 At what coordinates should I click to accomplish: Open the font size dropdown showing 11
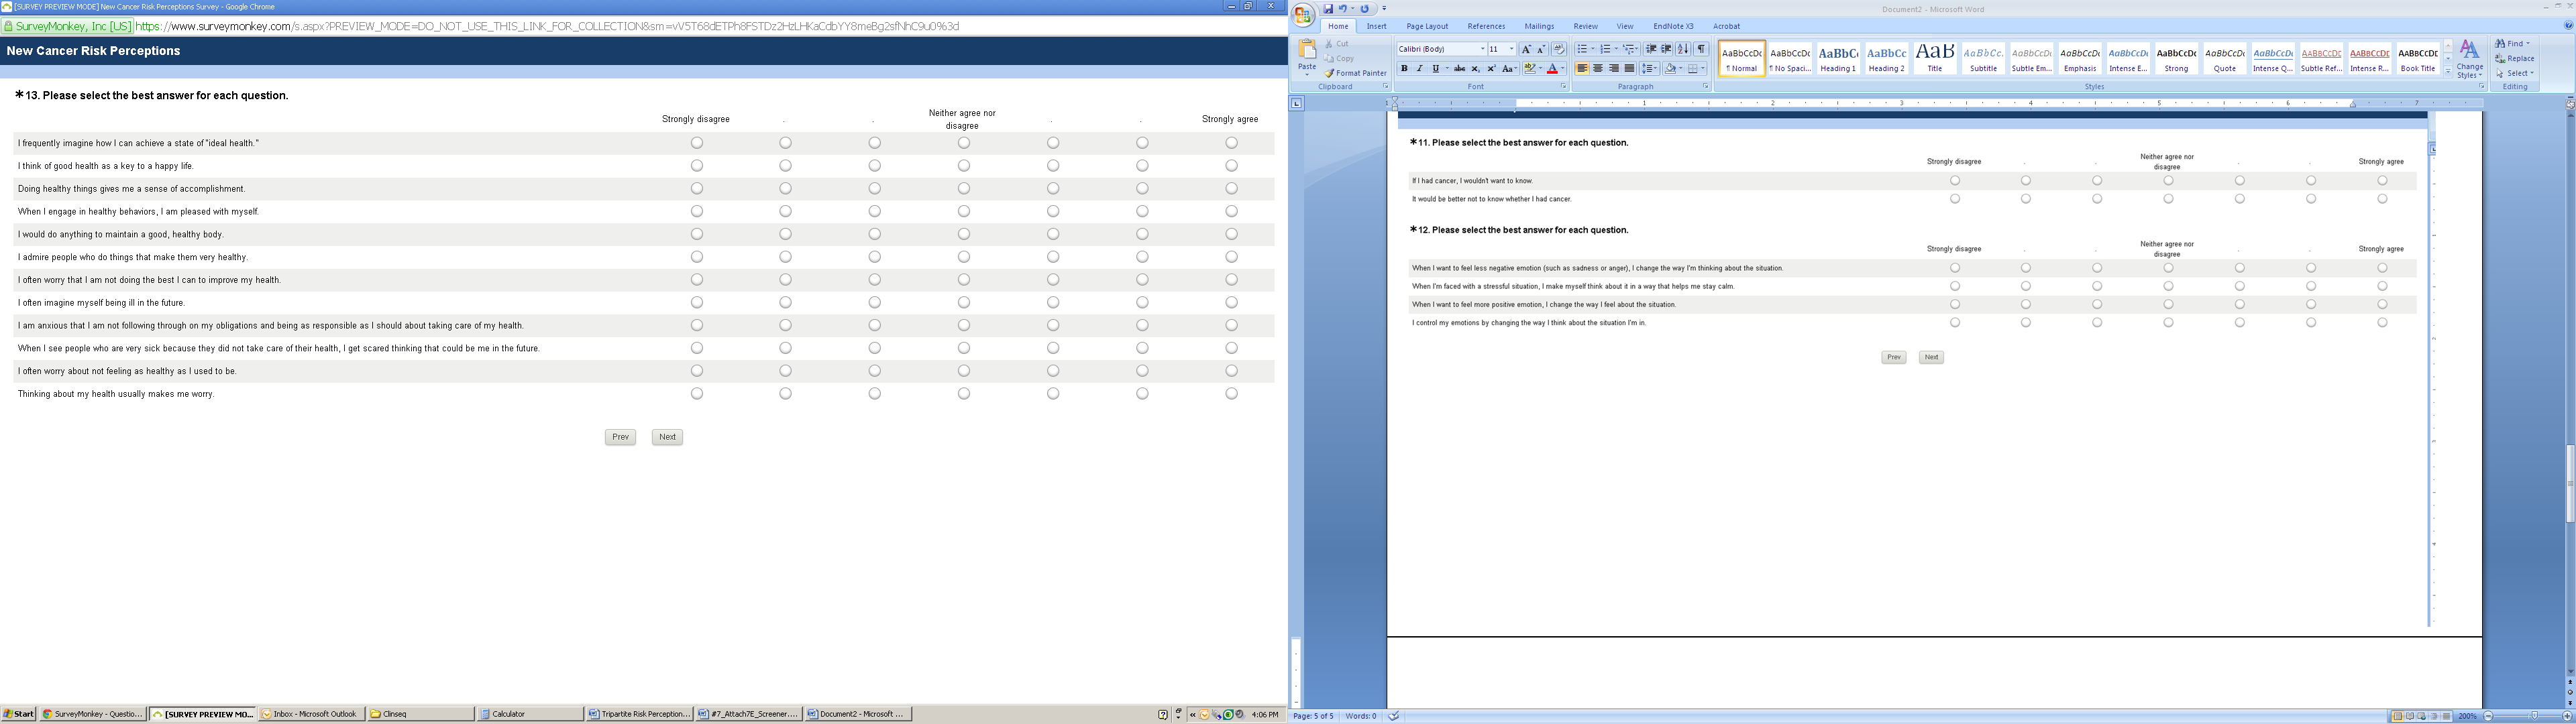click(x=1511, y=49)
